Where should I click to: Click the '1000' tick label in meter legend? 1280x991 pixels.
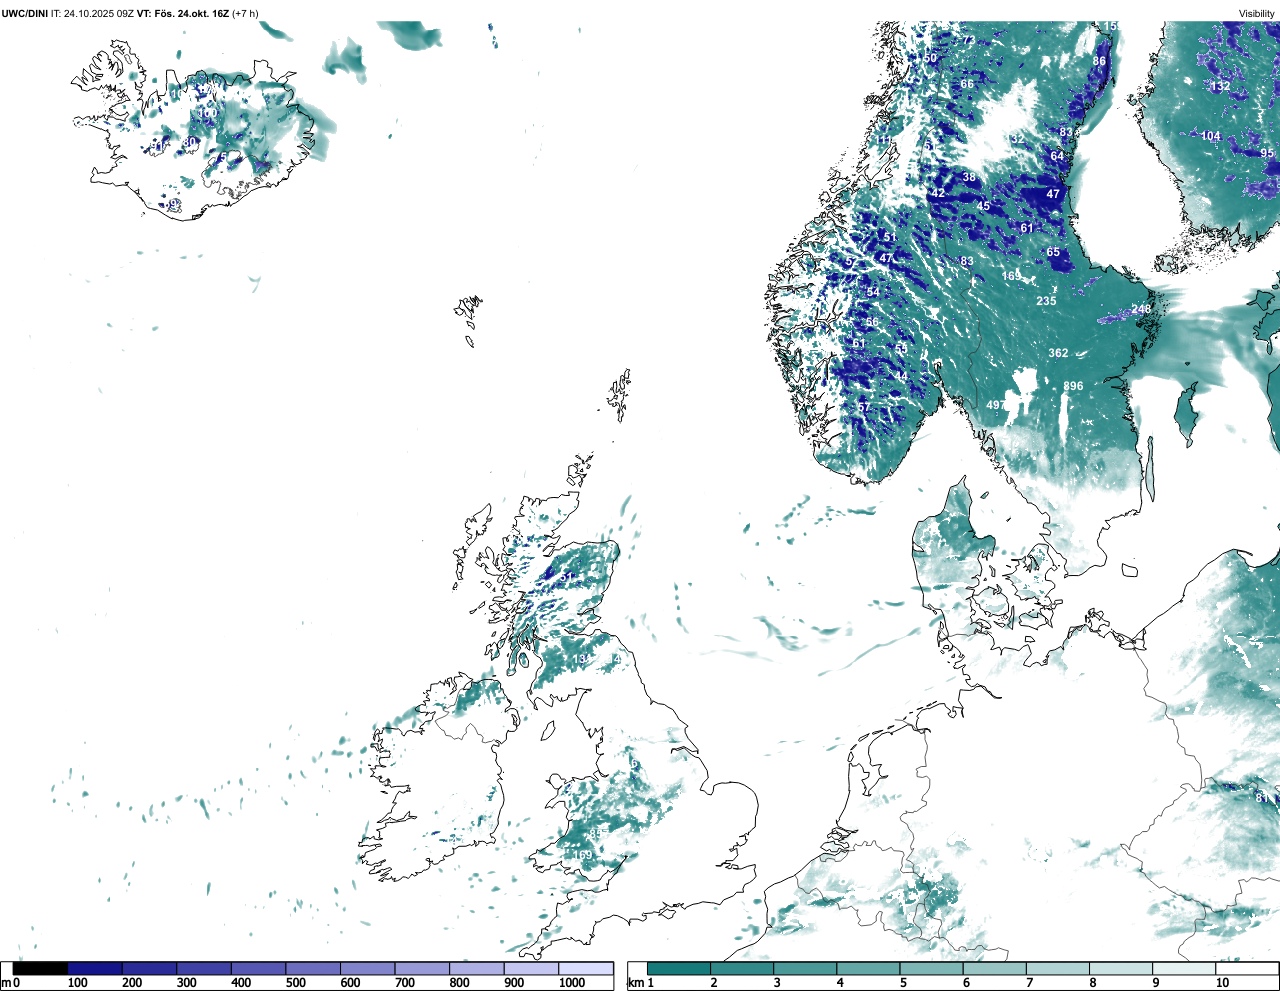point(572,983)
